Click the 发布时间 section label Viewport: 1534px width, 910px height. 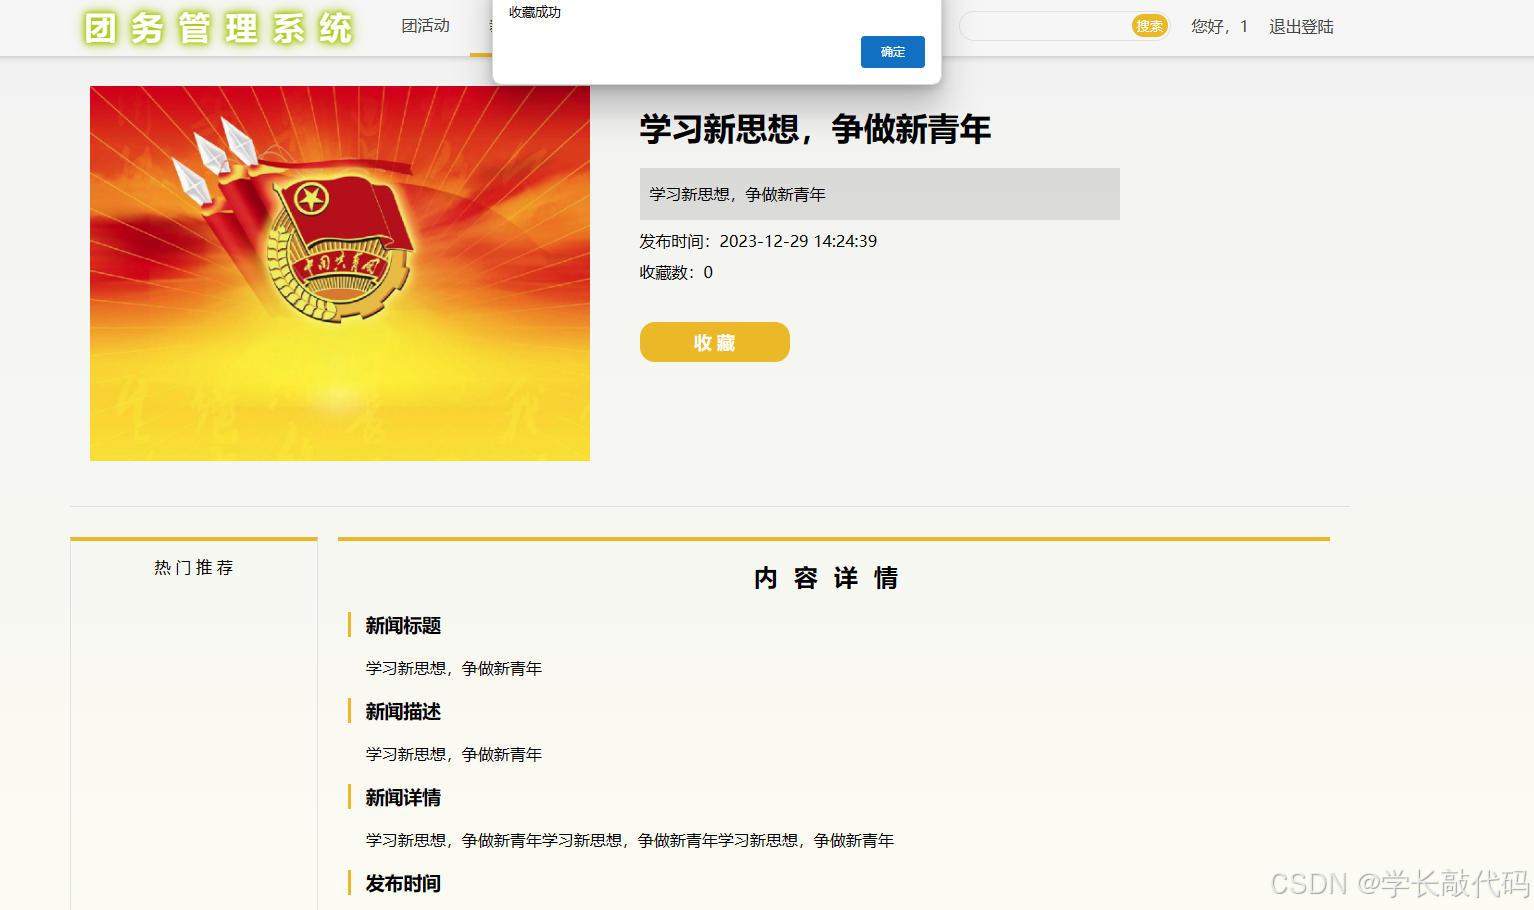click(x=404, y=883)
